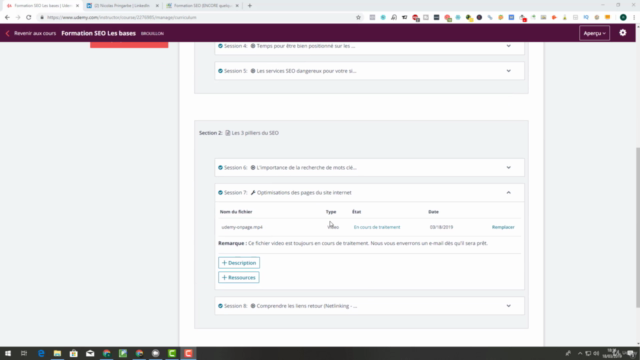Image resolution: width=640 pixels, height=360 pixels.
Task: Click the État column header
Action: click(x=357, y=212)
